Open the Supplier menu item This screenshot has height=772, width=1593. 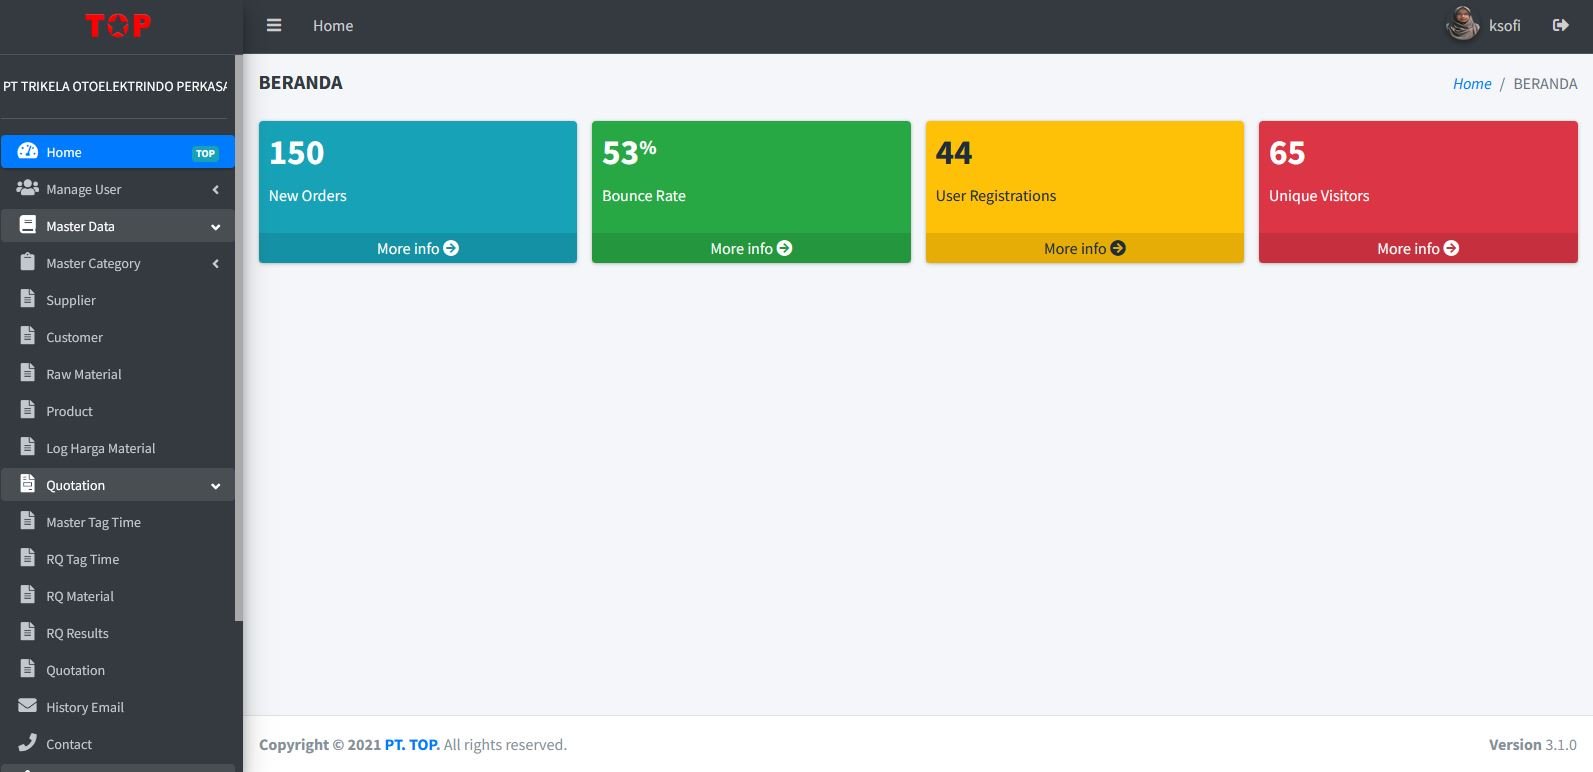pyautogui.click(x=71, y=301)
